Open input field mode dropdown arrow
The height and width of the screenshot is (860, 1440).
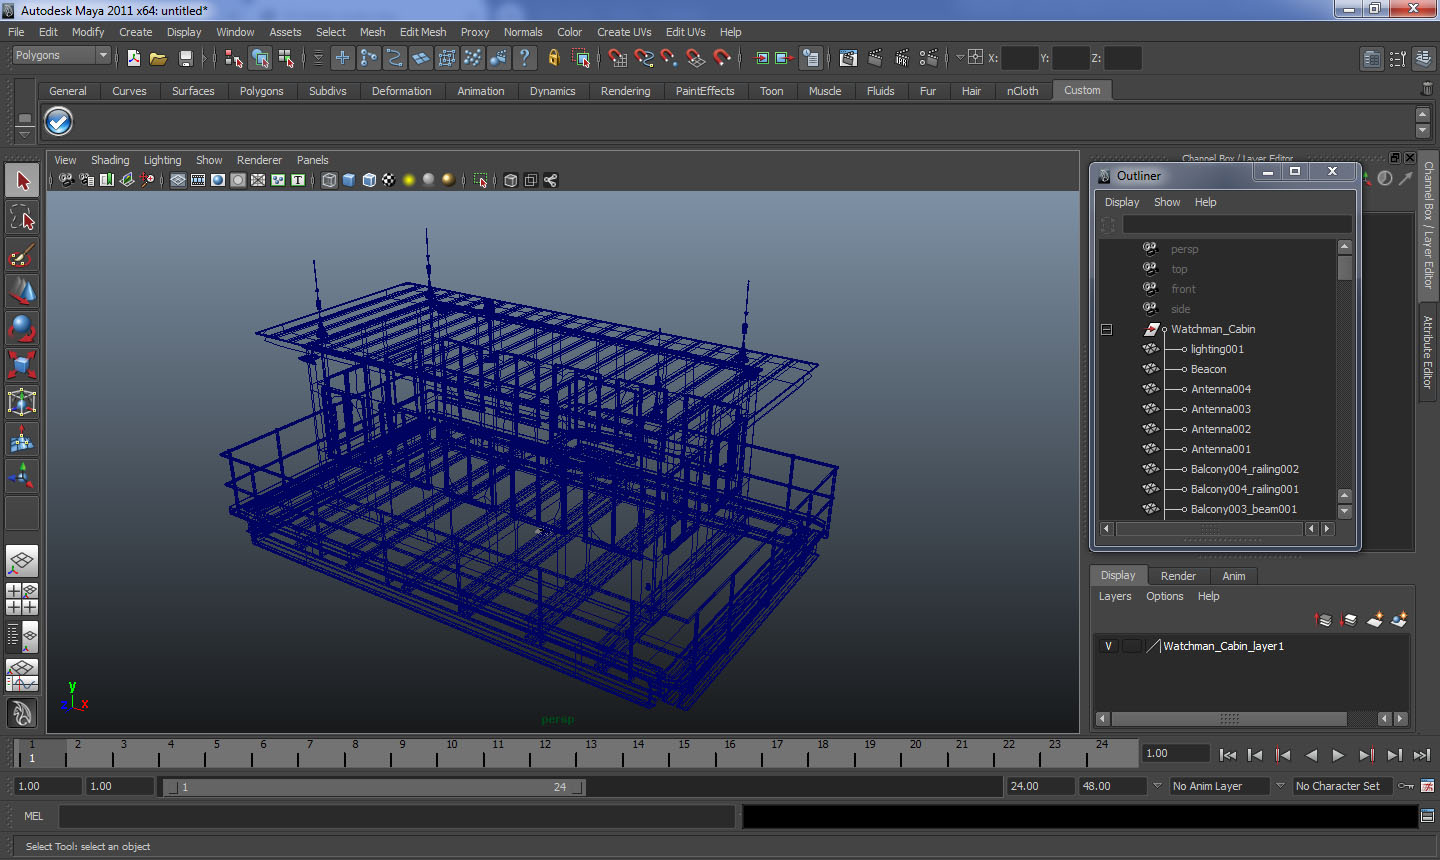click(x=961, y=57)
